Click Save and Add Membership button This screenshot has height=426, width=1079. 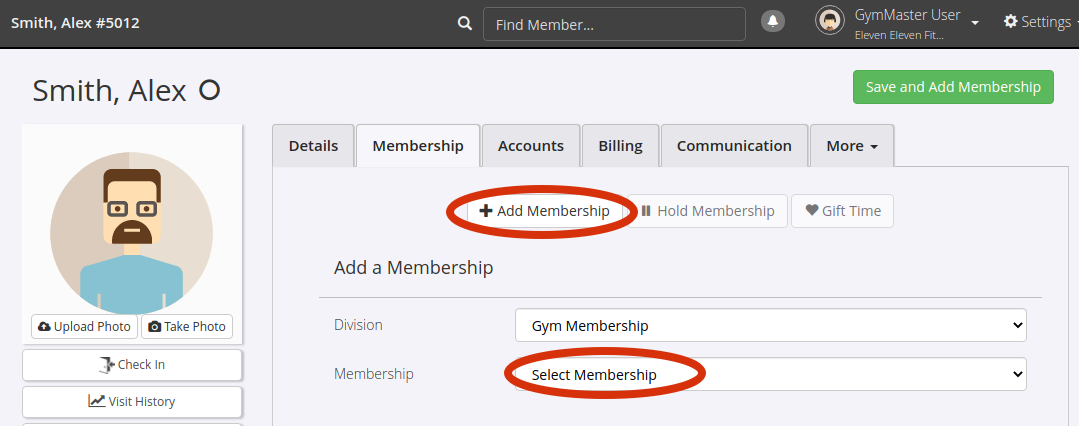point(953,87)
